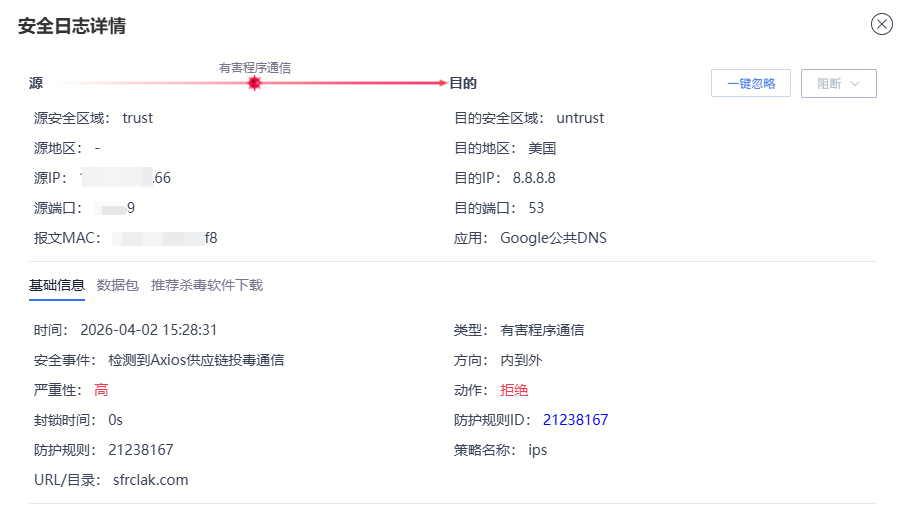Click the timestamp 2026-04-02 15:28:31
The image size is (909, 512).
tap(149, 330)
